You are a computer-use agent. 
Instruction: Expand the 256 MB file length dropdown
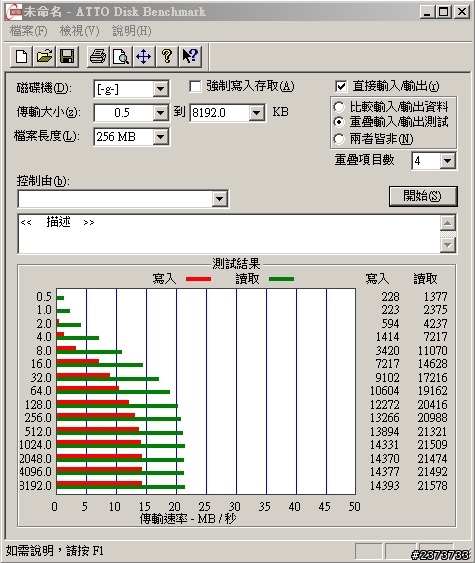click(160, 137)
